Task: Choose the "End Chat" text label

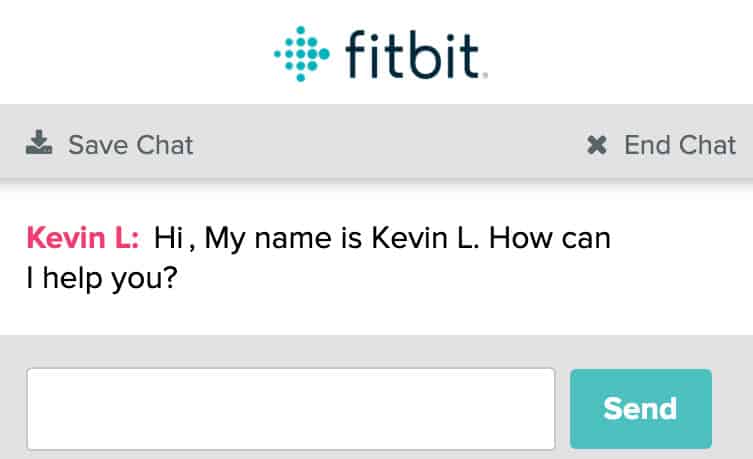Action: pos(680,146)
